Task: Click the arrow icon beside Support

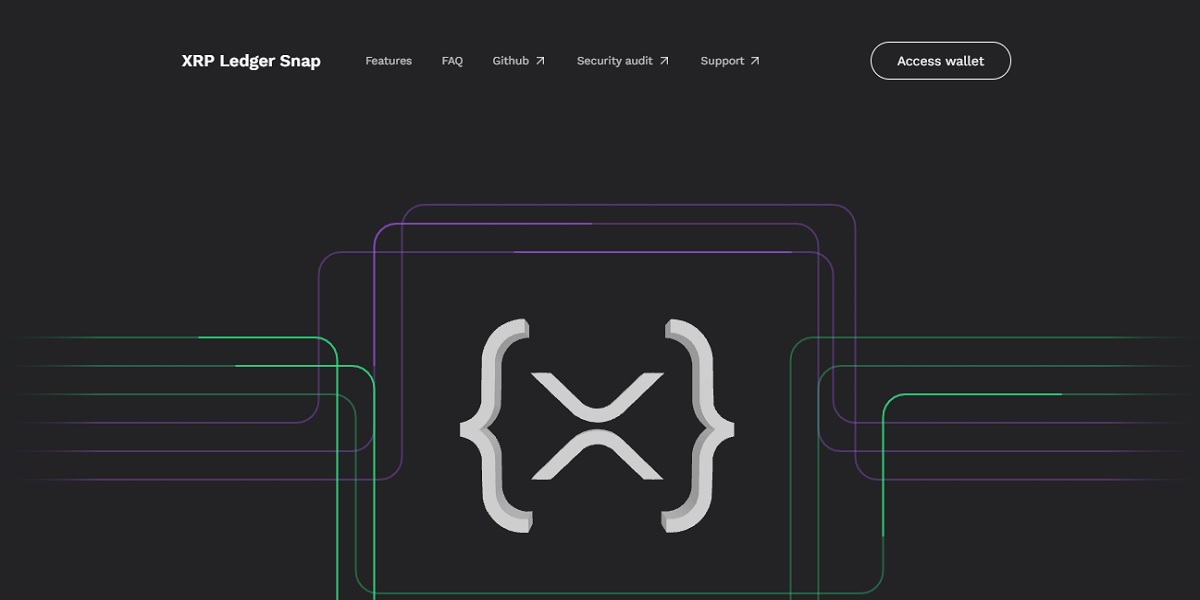Action: [x=755, y=61]
